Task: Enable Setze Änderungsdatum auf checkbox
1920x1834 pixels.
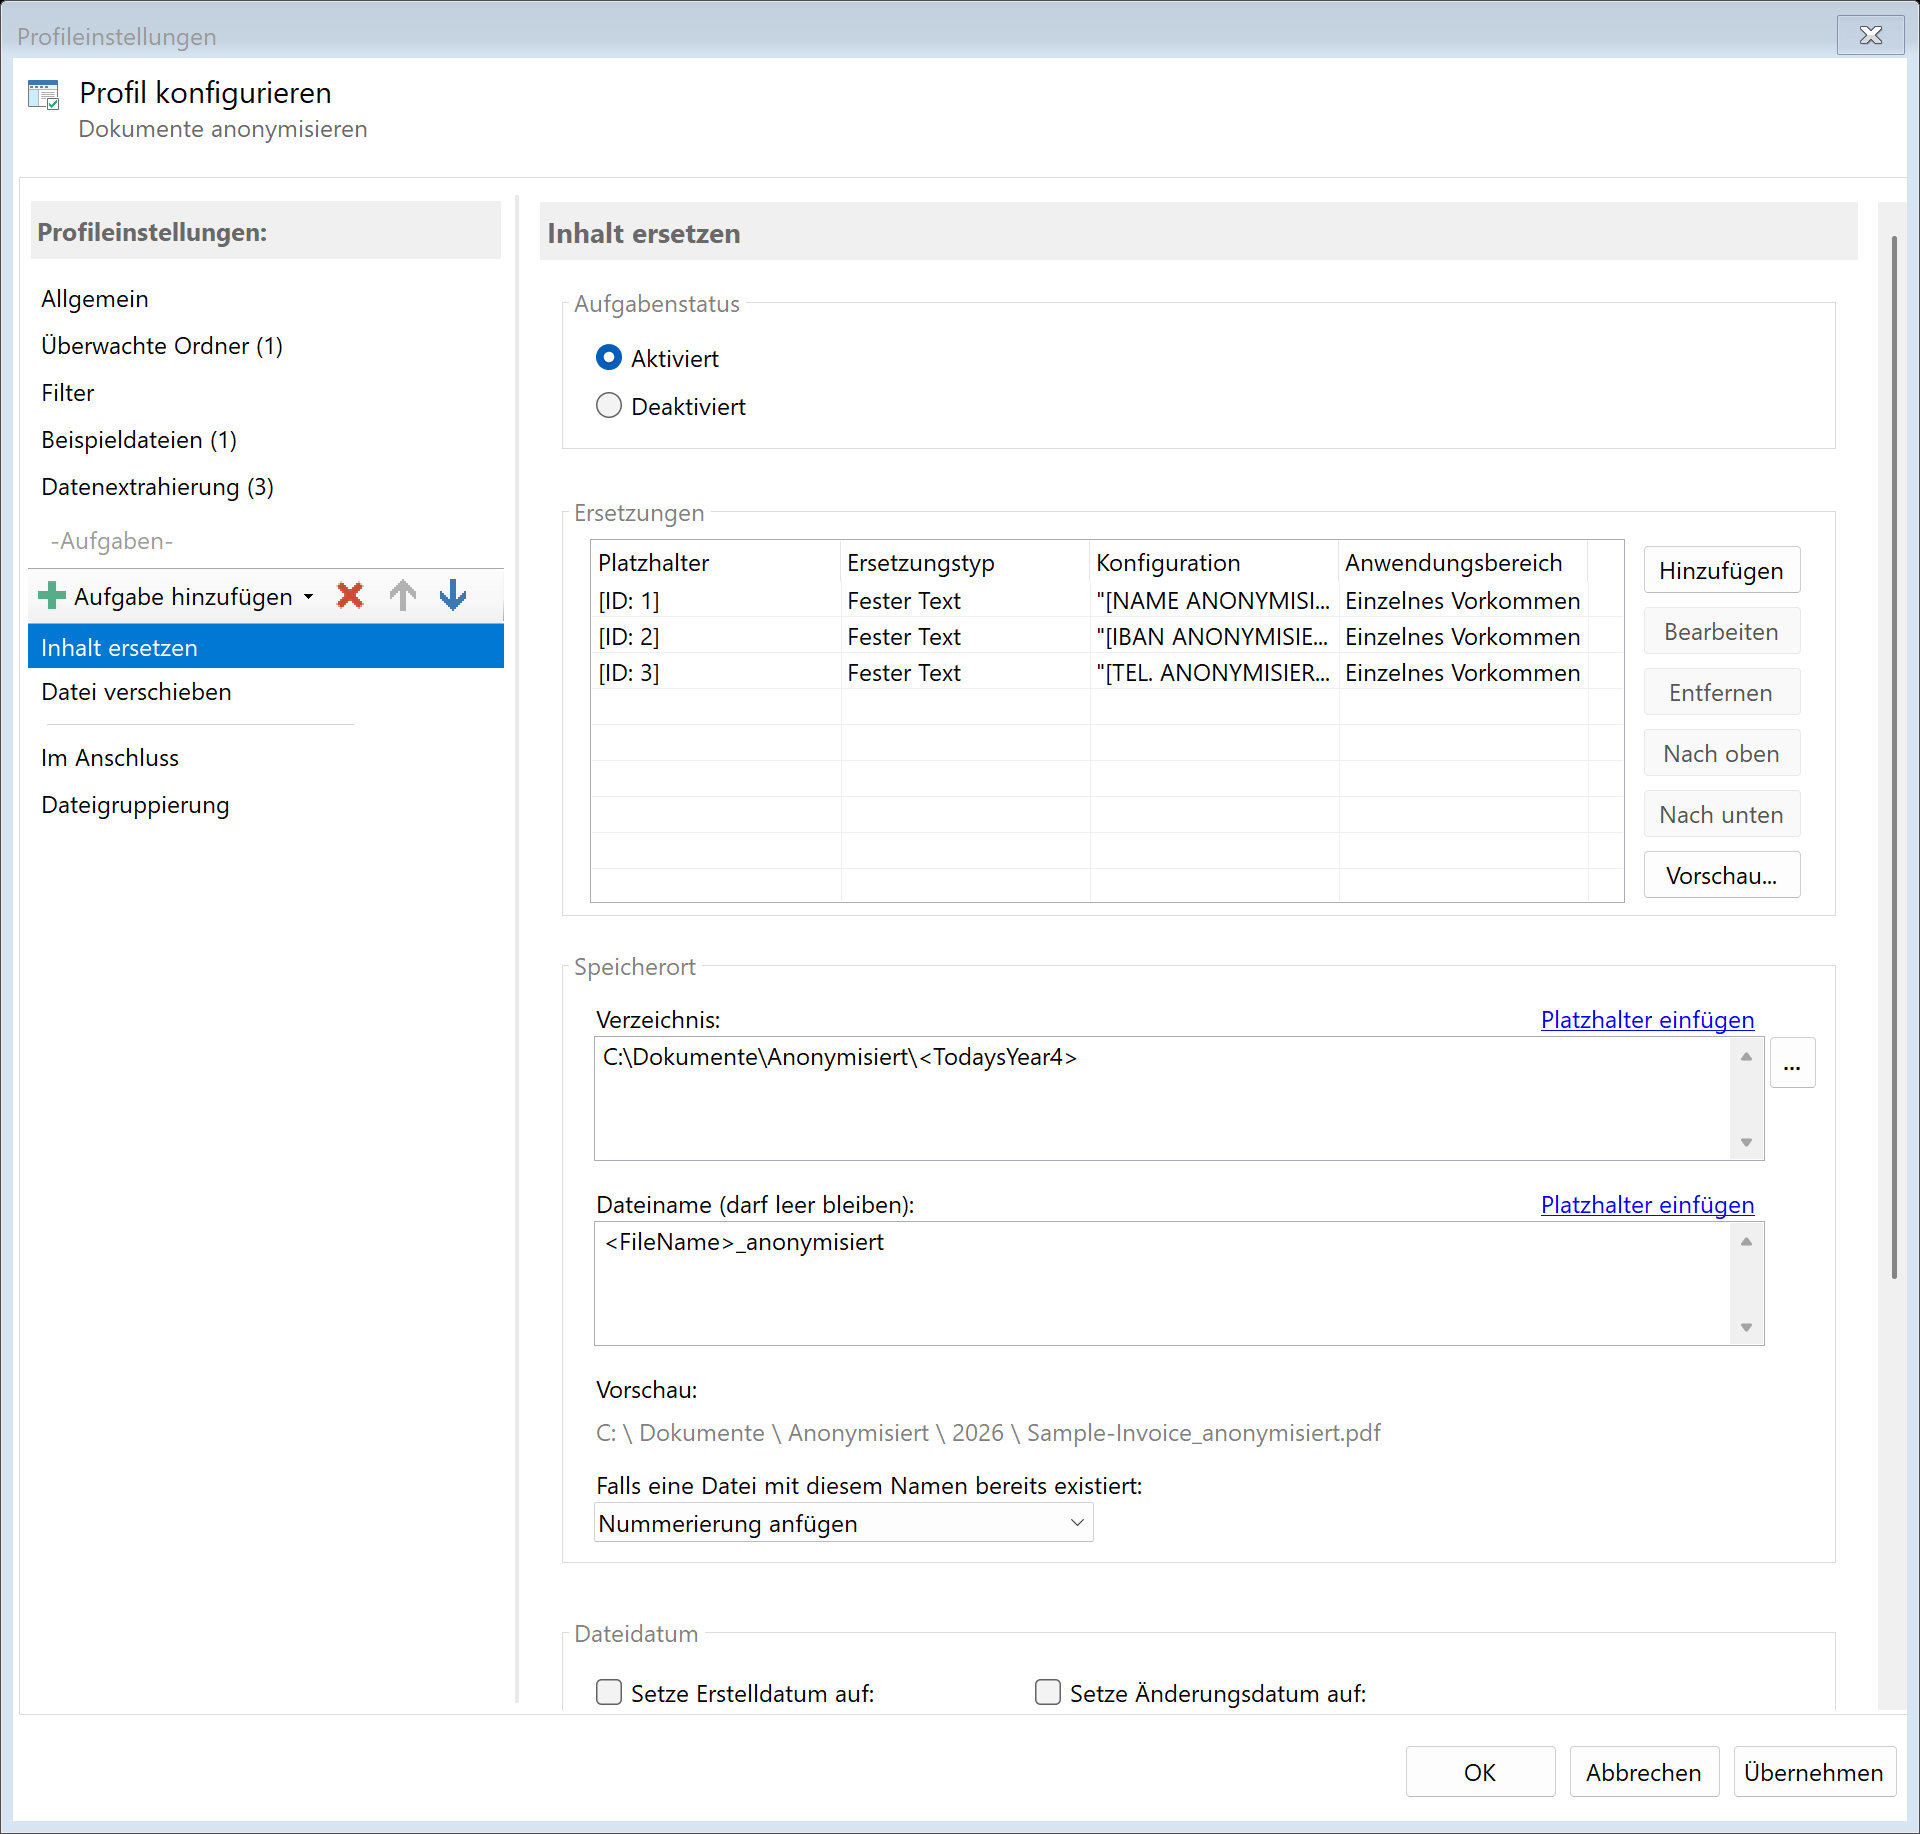Action: click(1048, 1692)
